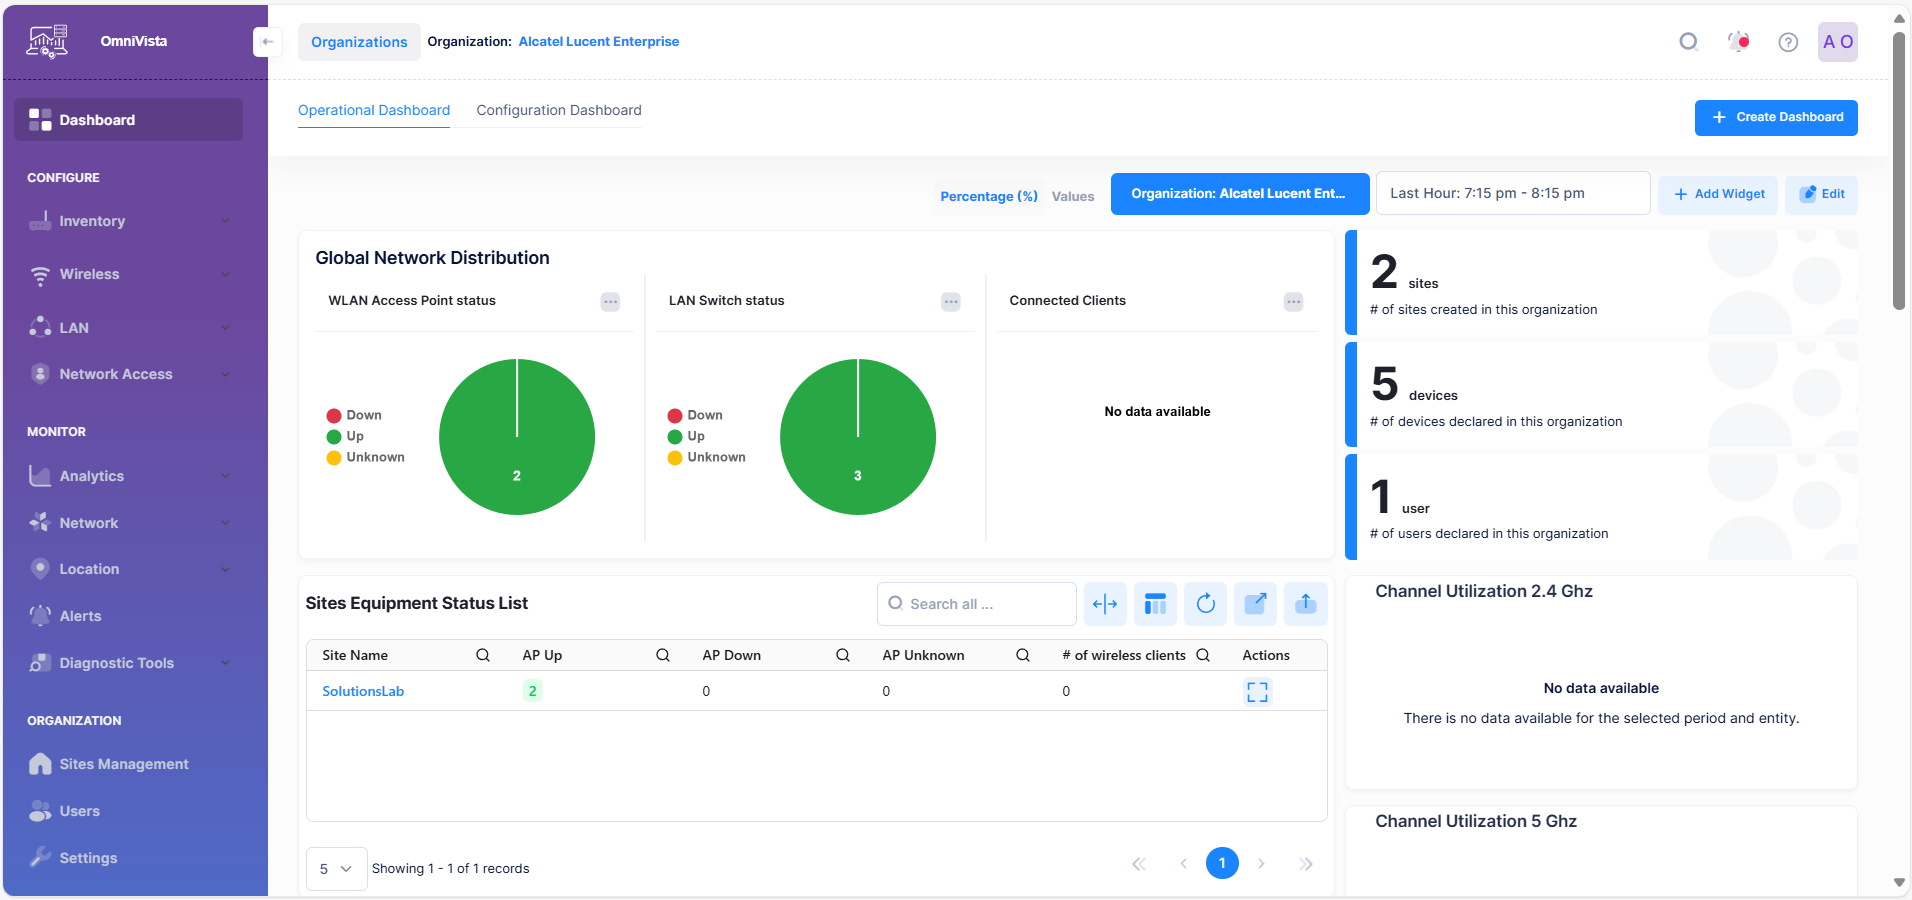Click the search magnifier icon in header
Screen dimensions: 1912x900
[x=1688, y=42]
